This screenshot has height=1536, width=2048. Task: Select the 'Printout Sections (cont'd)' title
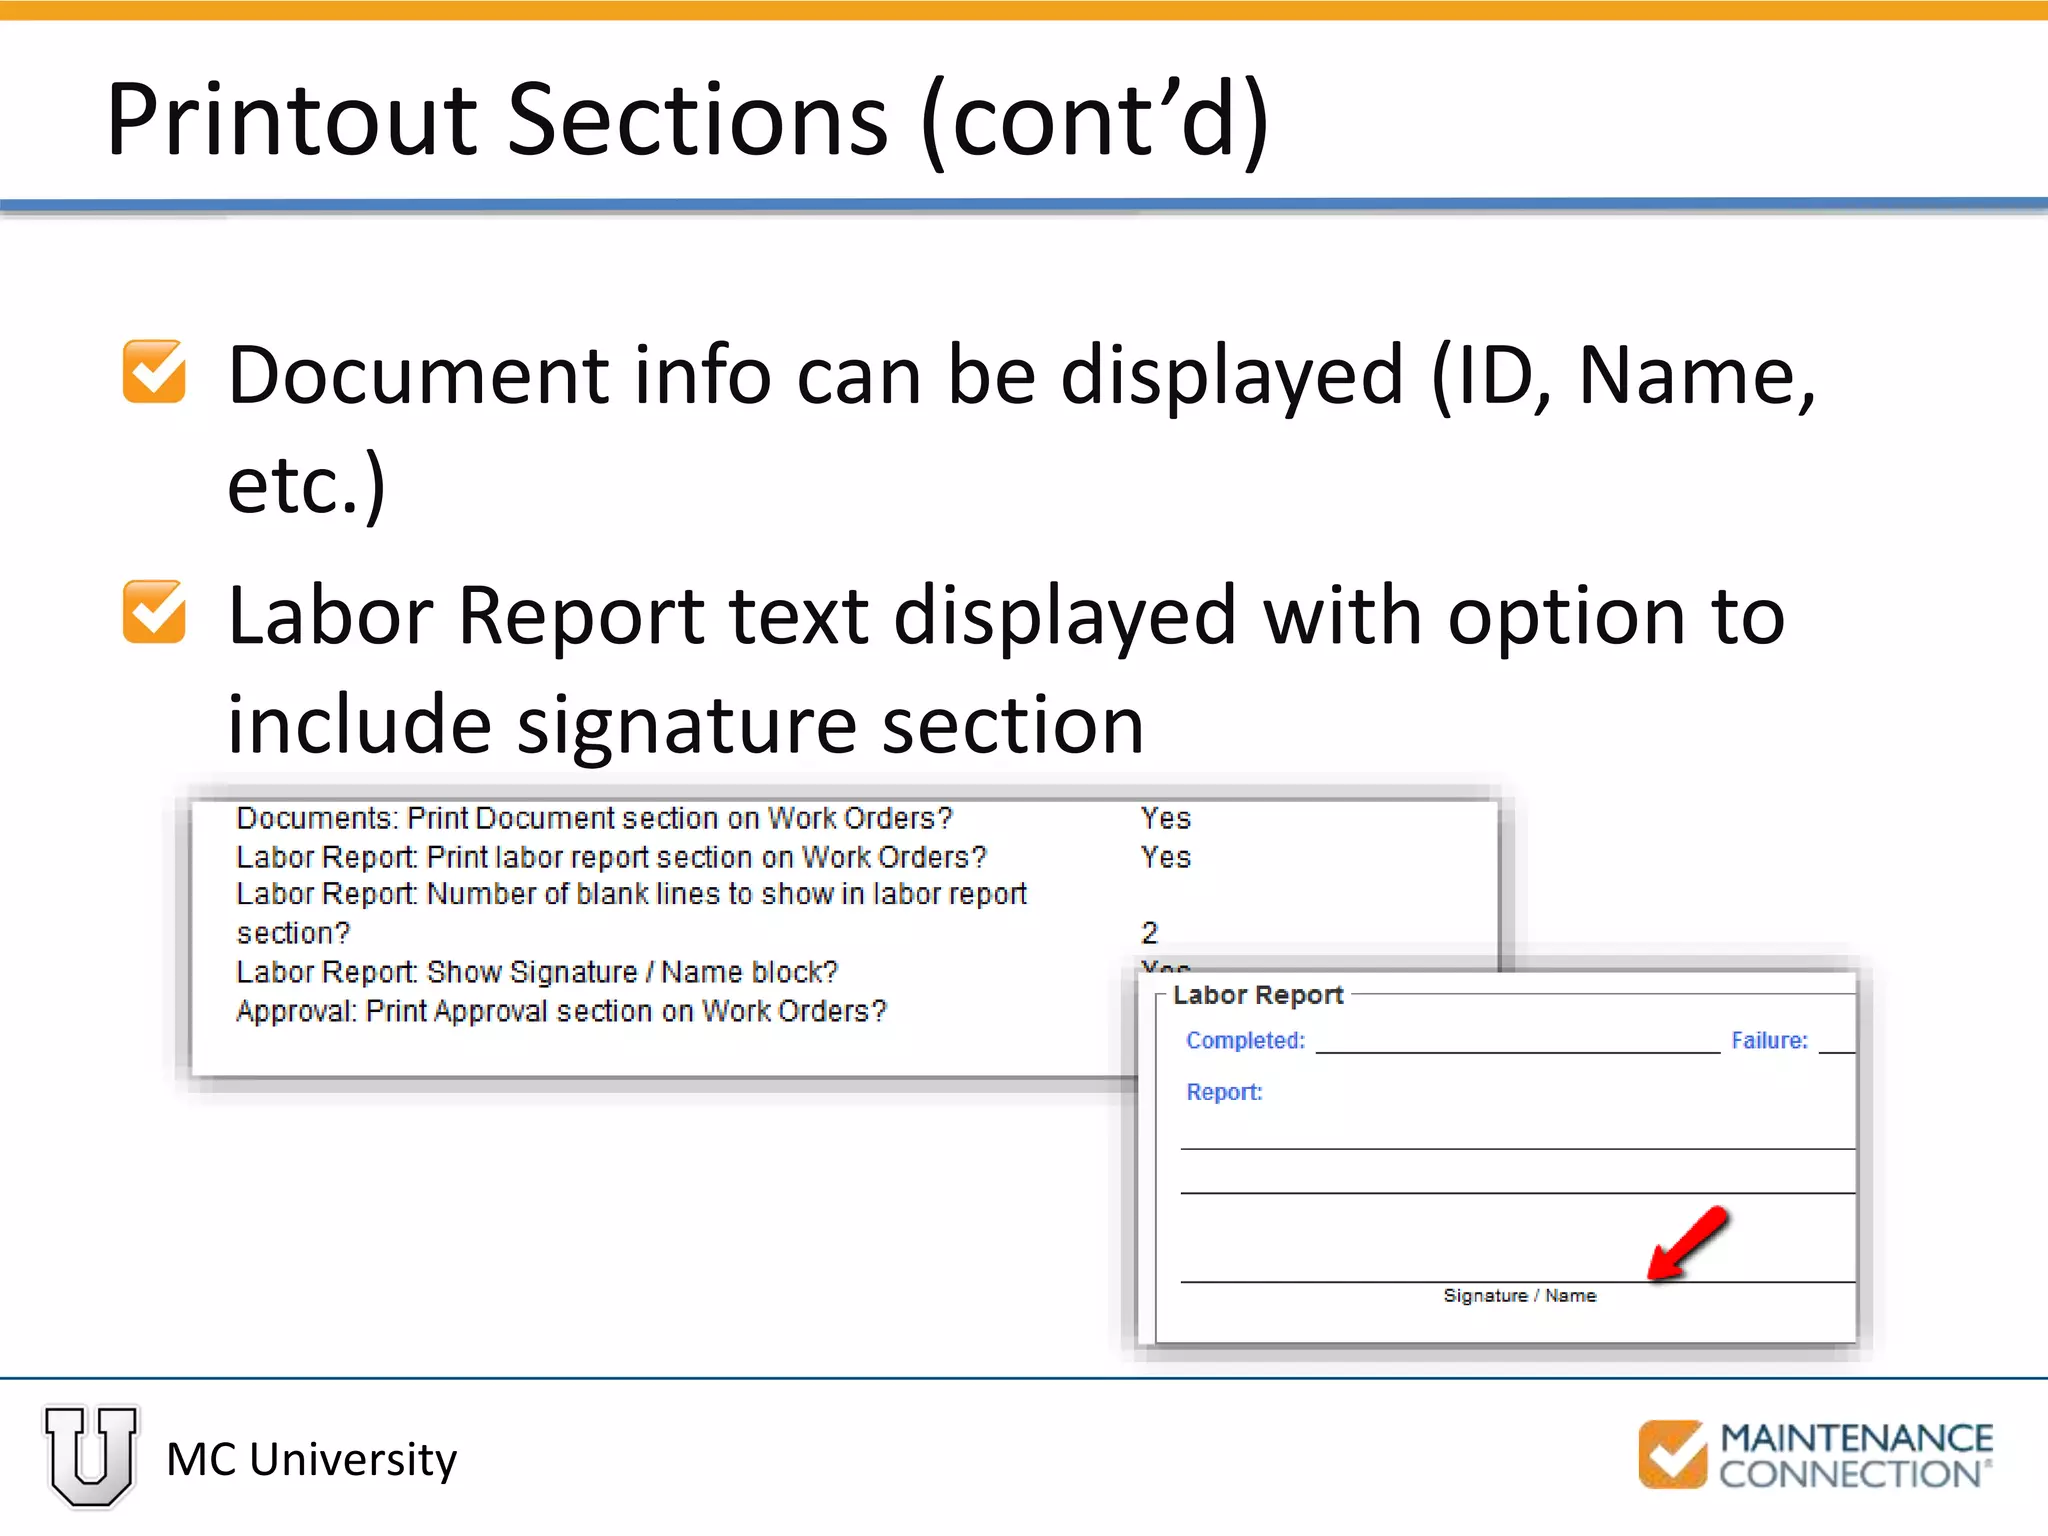688,120
